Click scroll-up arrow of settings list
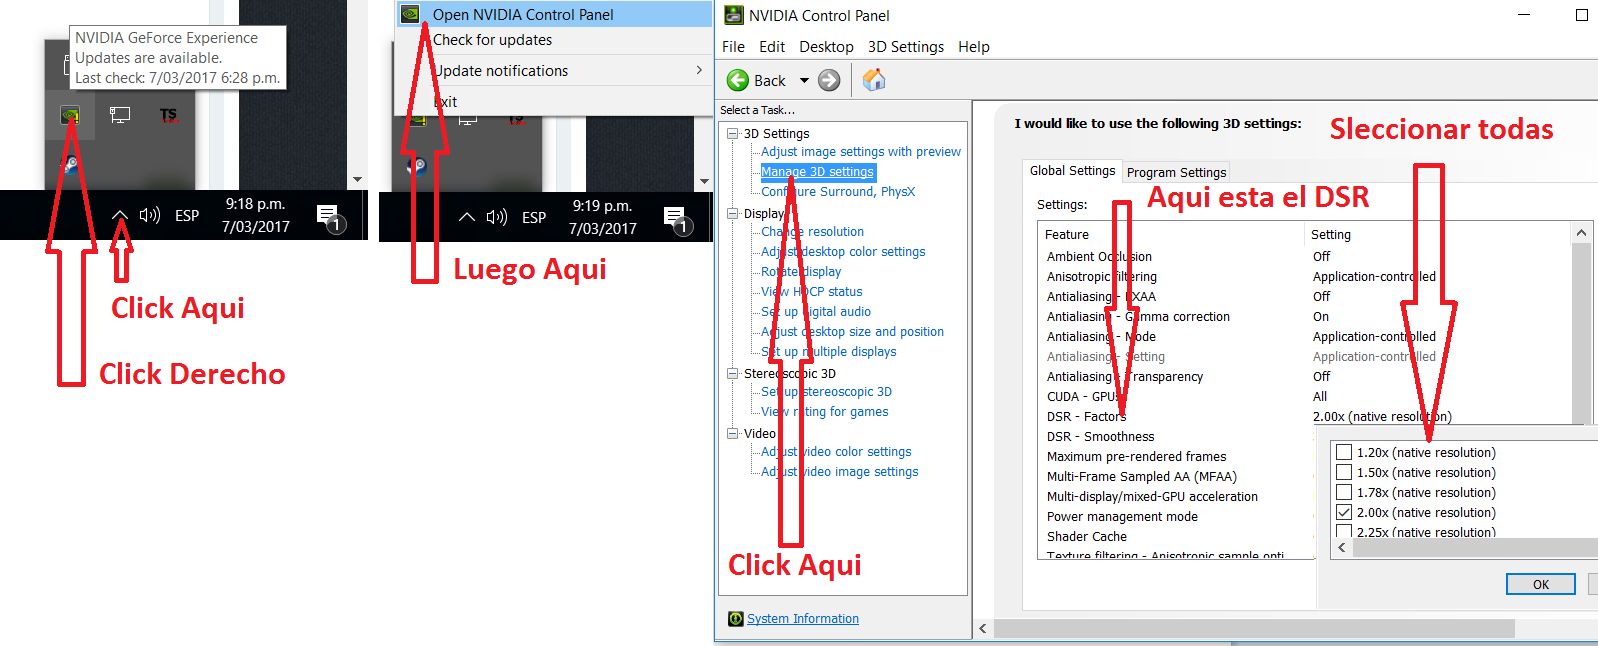Viewport: 1598px width, 646px height. 1581,233
